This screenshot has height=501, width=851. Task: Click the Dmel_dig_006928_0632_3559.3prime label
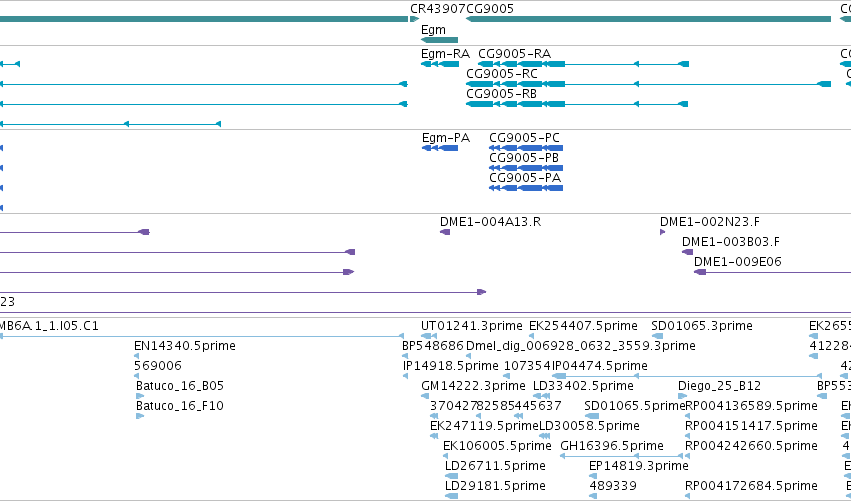point(581,346)
